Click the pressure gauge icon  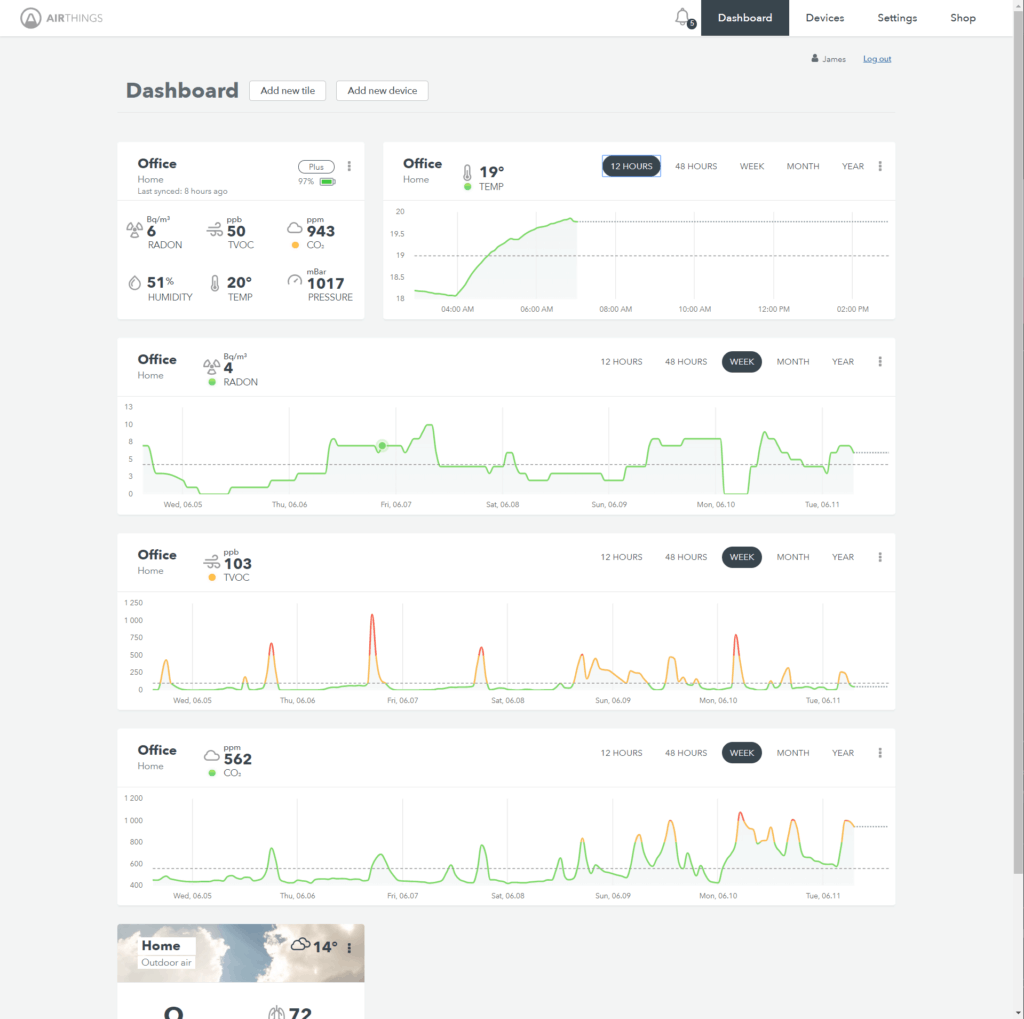pos(294,281)
